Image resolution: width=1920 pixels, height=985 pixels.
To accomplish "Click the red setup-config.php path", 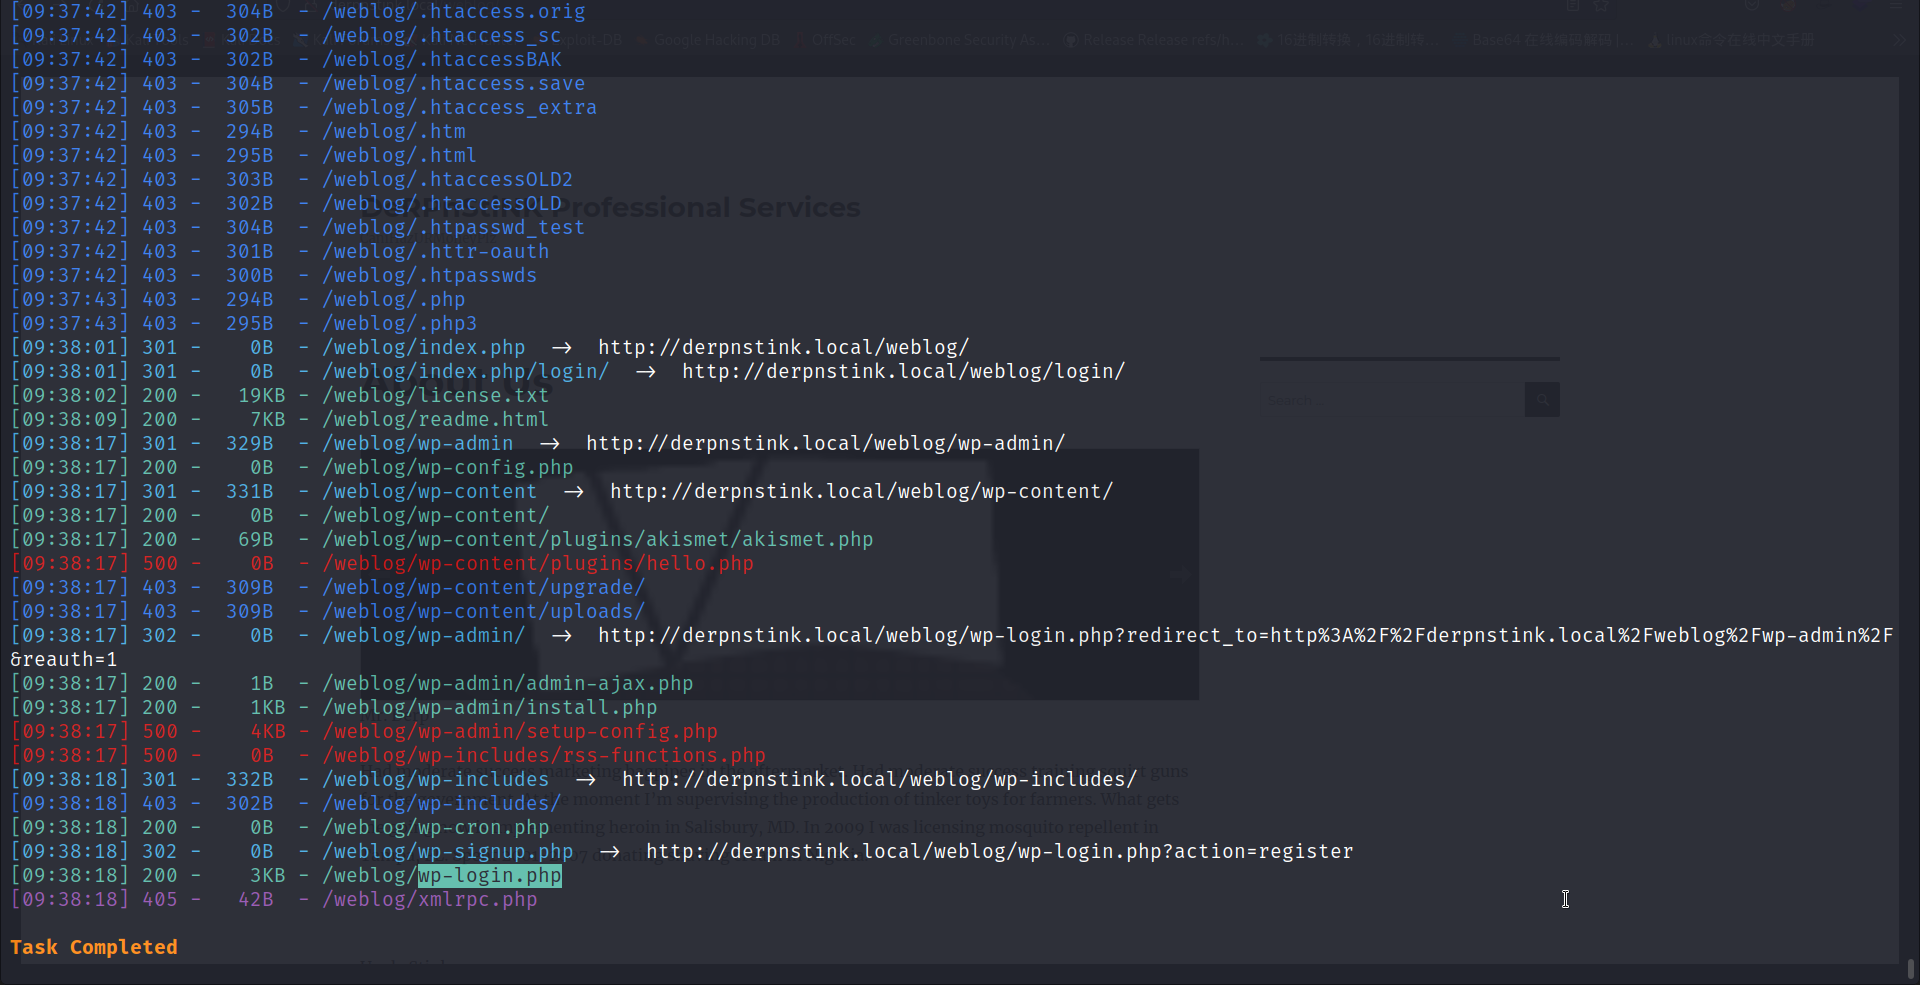I will tap(519, 732).
